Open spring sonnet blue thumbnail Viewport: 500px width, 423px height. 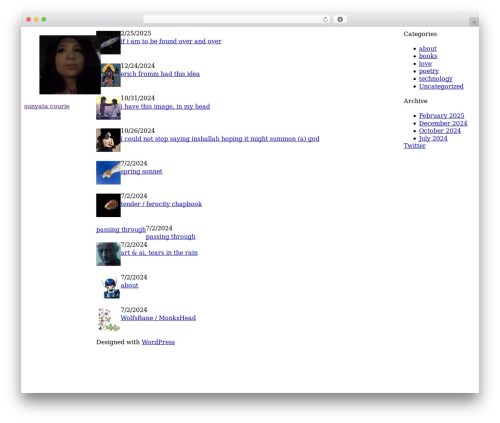[x=108, y=173]
